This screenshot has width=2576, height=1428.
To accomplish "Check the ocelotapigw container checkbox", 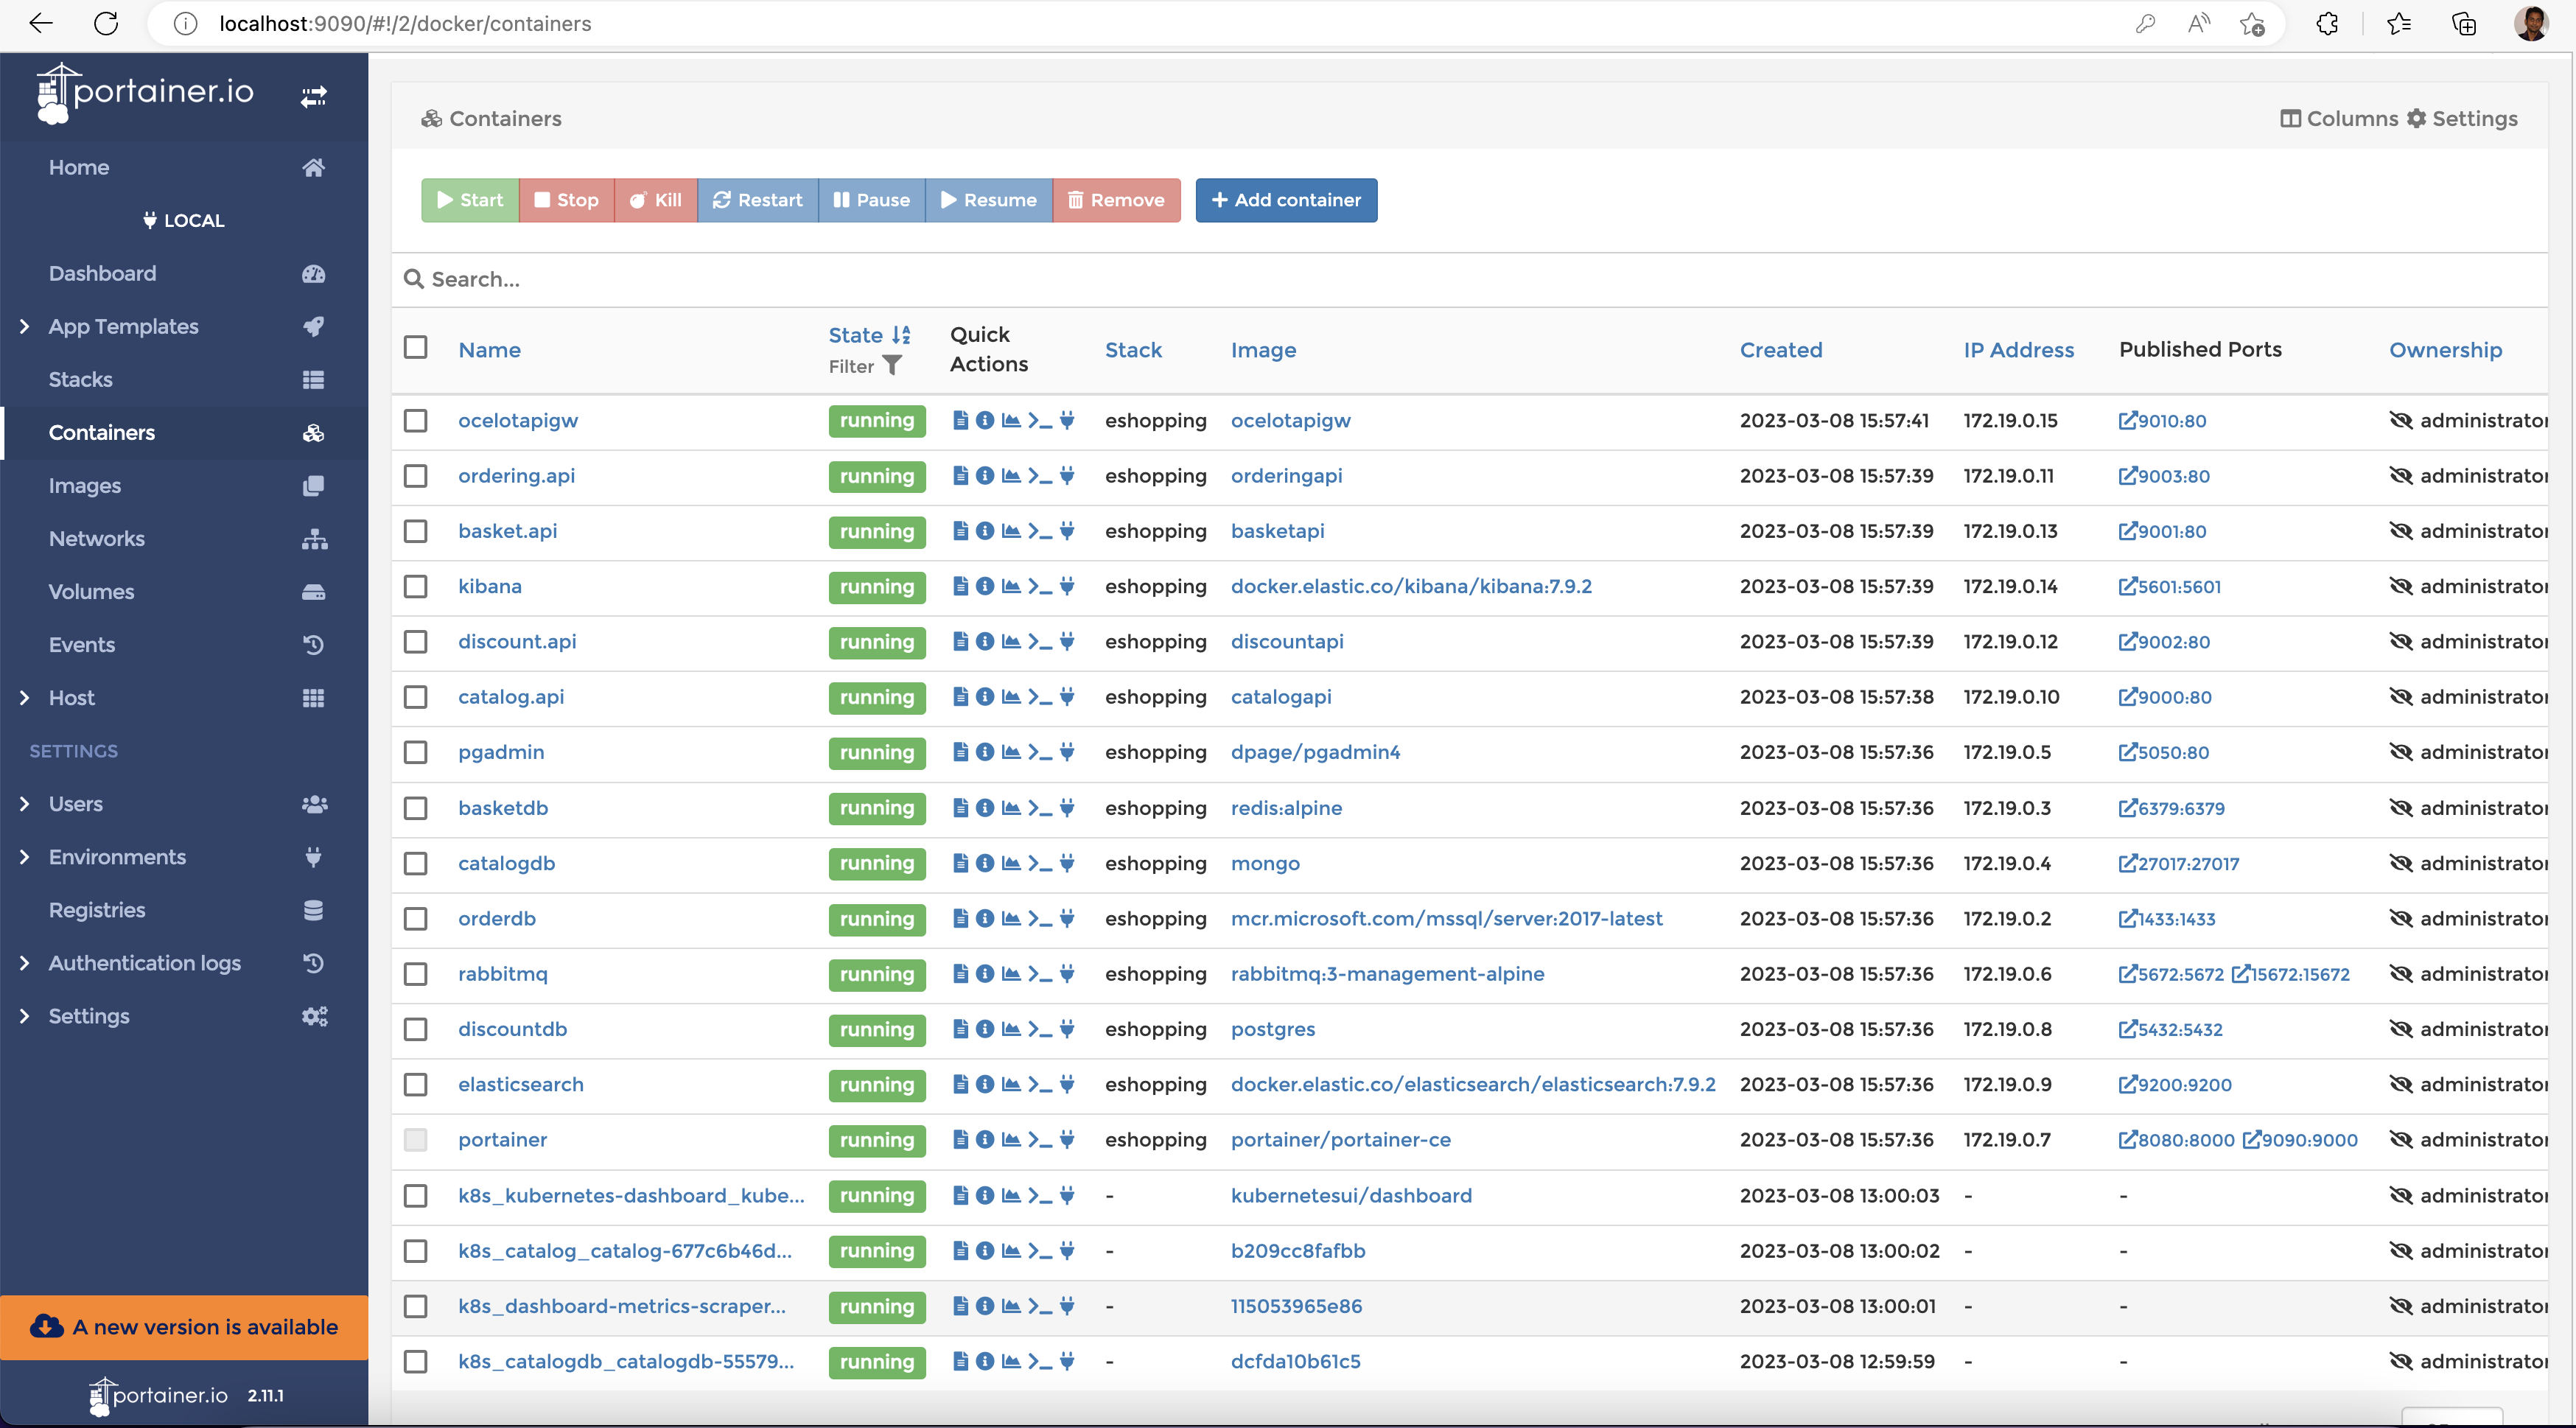I will [415, 420].
